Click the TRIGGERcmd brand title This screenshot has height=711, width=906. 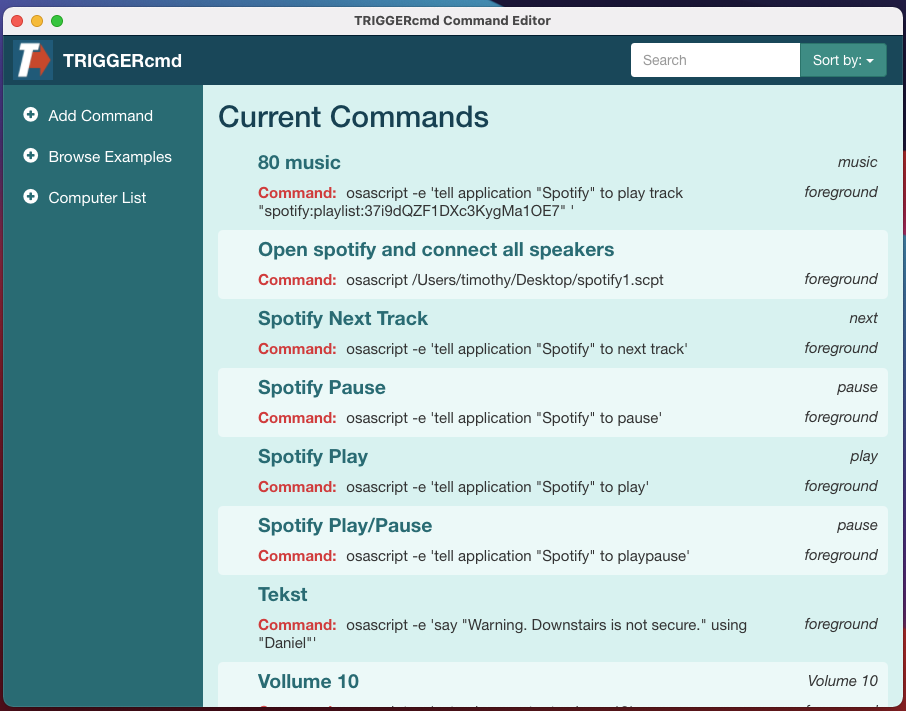coord(122,61)
